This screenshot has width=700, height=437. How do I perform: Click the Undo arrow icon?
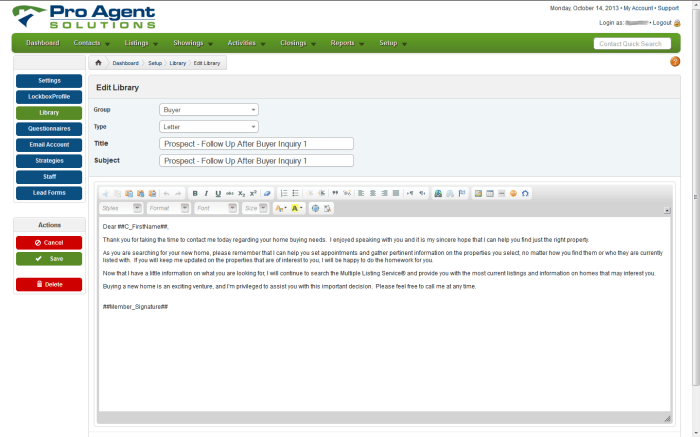[x=166, y=193]
